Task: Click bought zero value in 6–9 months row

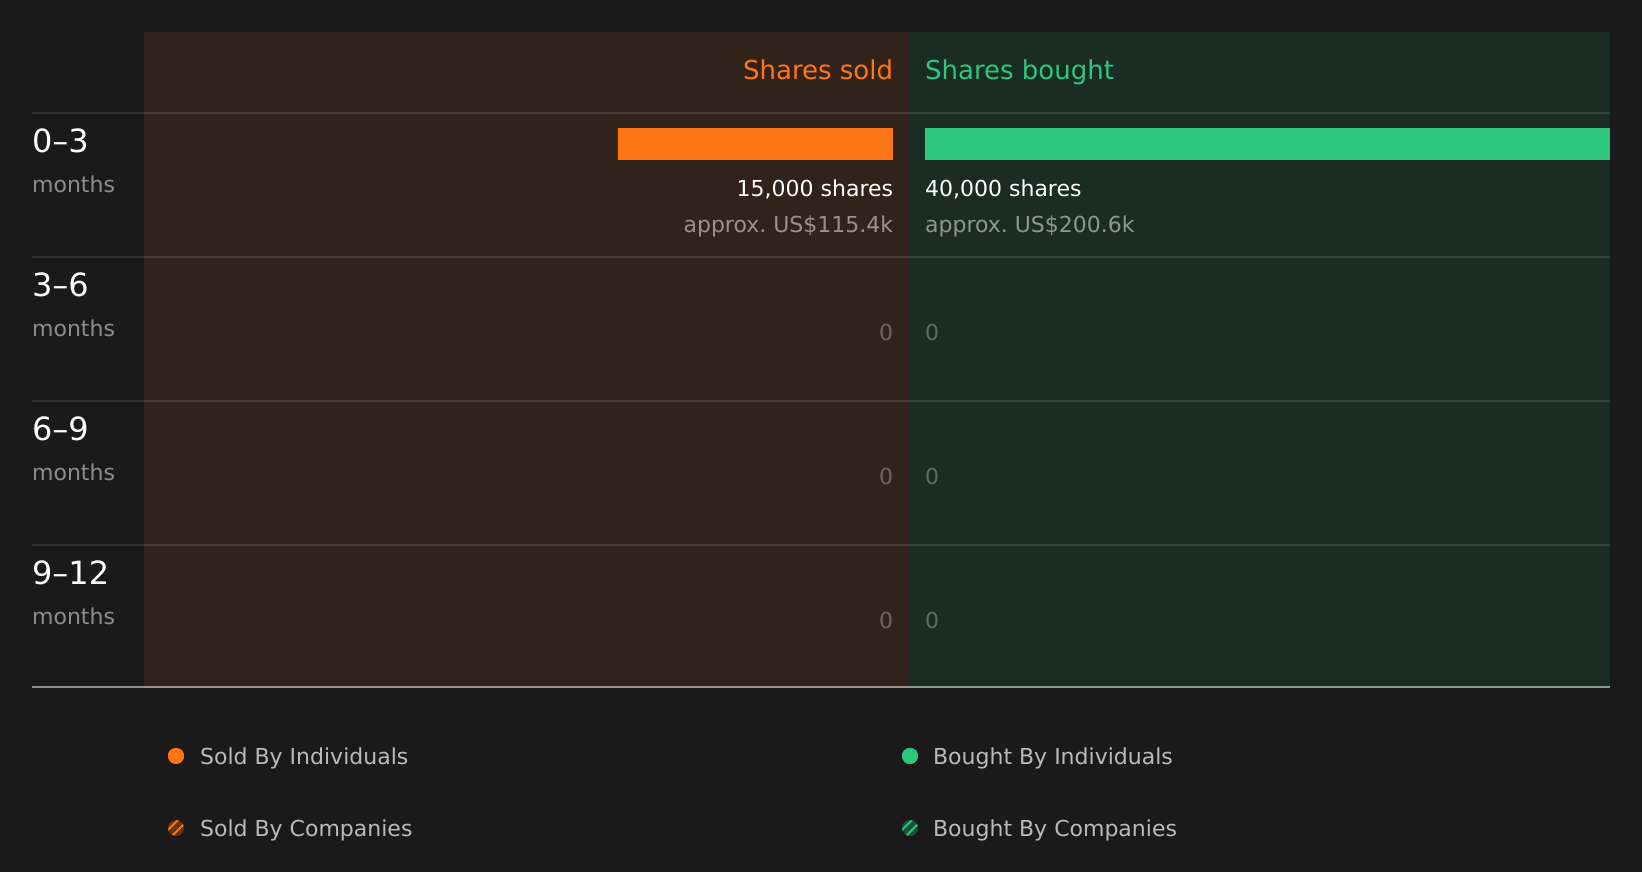Action: coord(932,477)
